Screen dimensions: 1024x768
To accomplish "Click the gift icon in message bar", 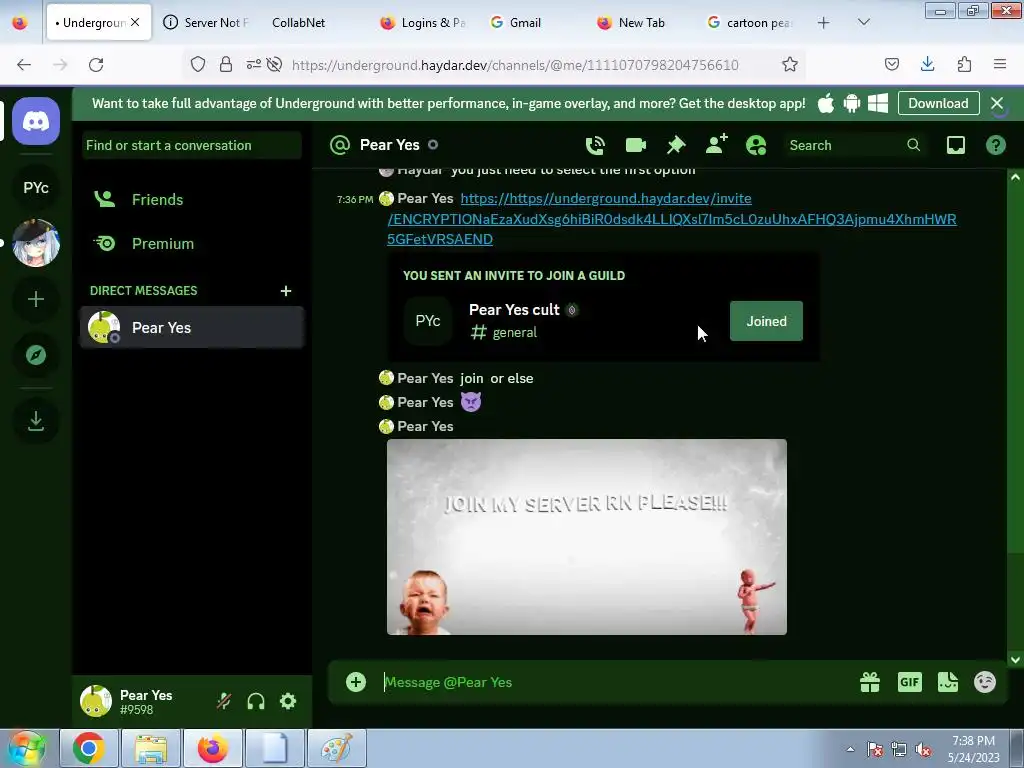I will click(x=870, y=682).
